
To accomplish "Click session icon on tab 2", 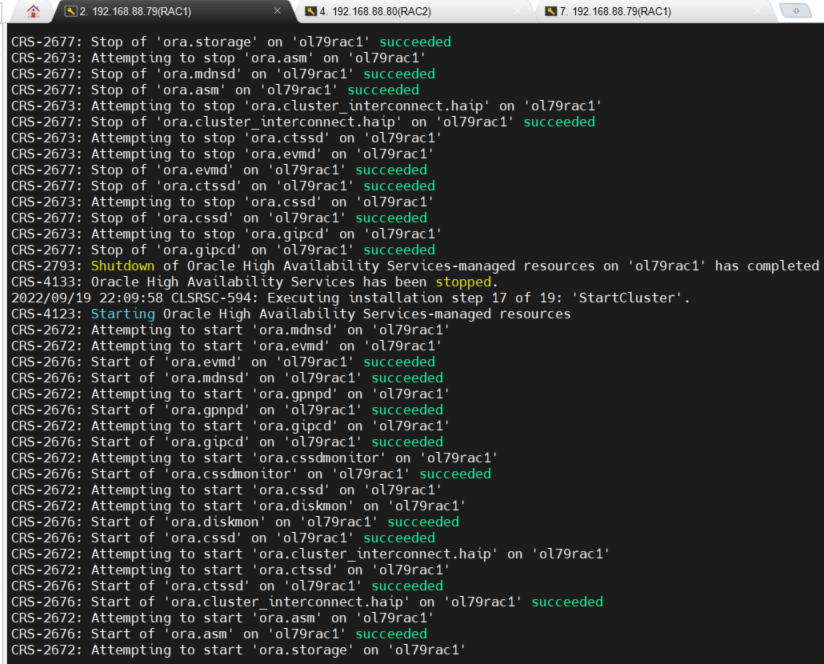I will coord(71,11).
